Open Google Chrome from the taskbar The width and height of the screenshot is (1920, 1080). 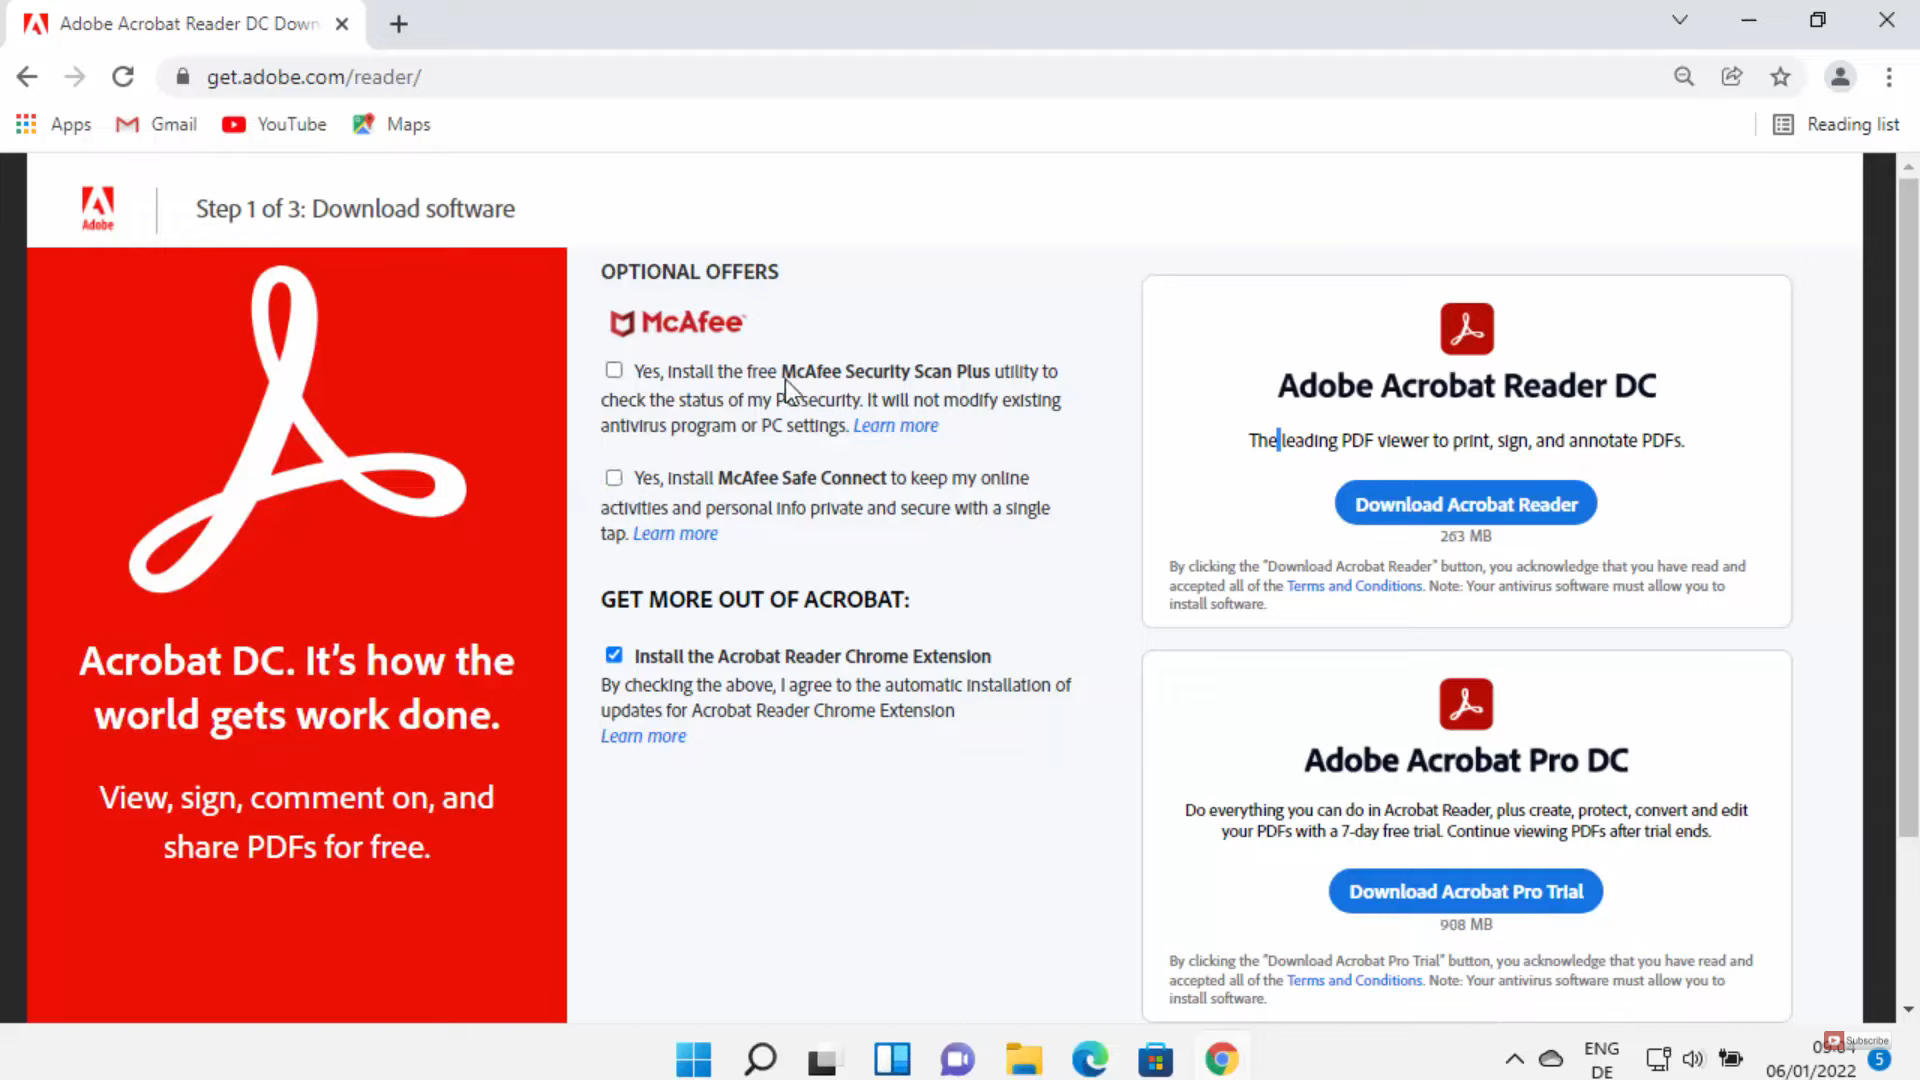click(1221, 1058)
